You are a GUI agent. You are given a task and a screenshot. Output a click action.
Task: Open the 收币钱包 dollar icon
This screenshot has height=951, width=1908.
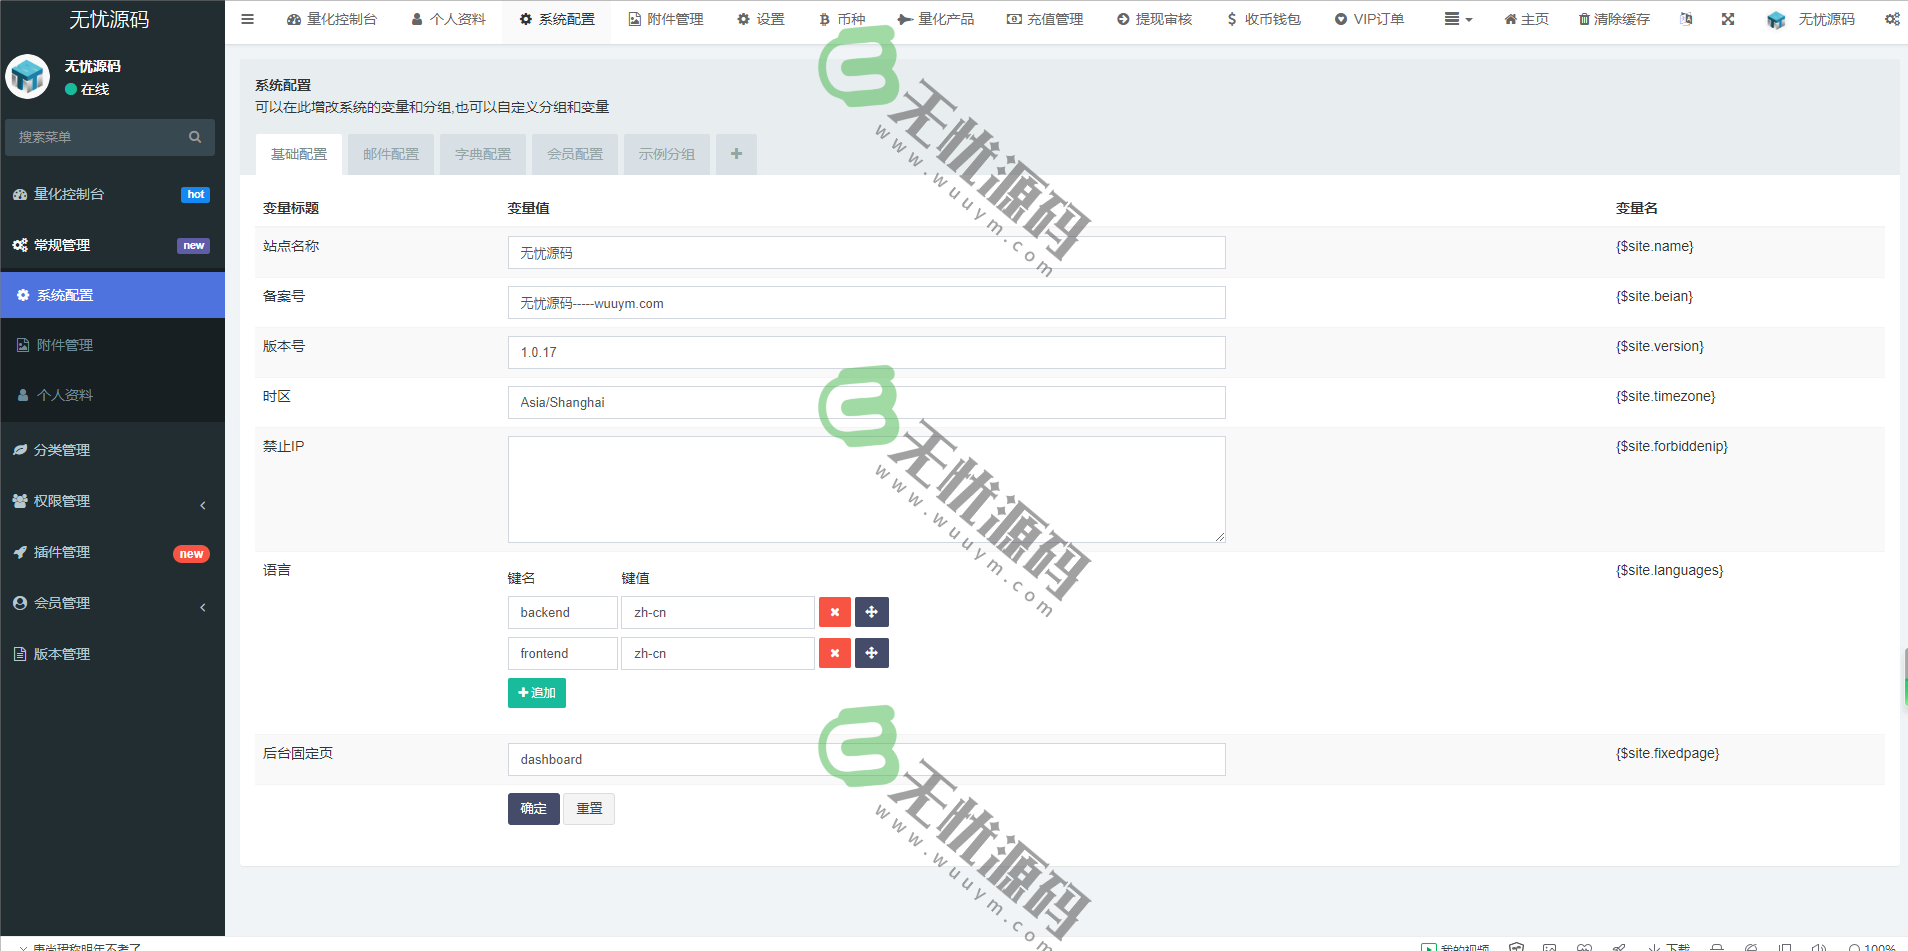click(x=1263, y=18)
